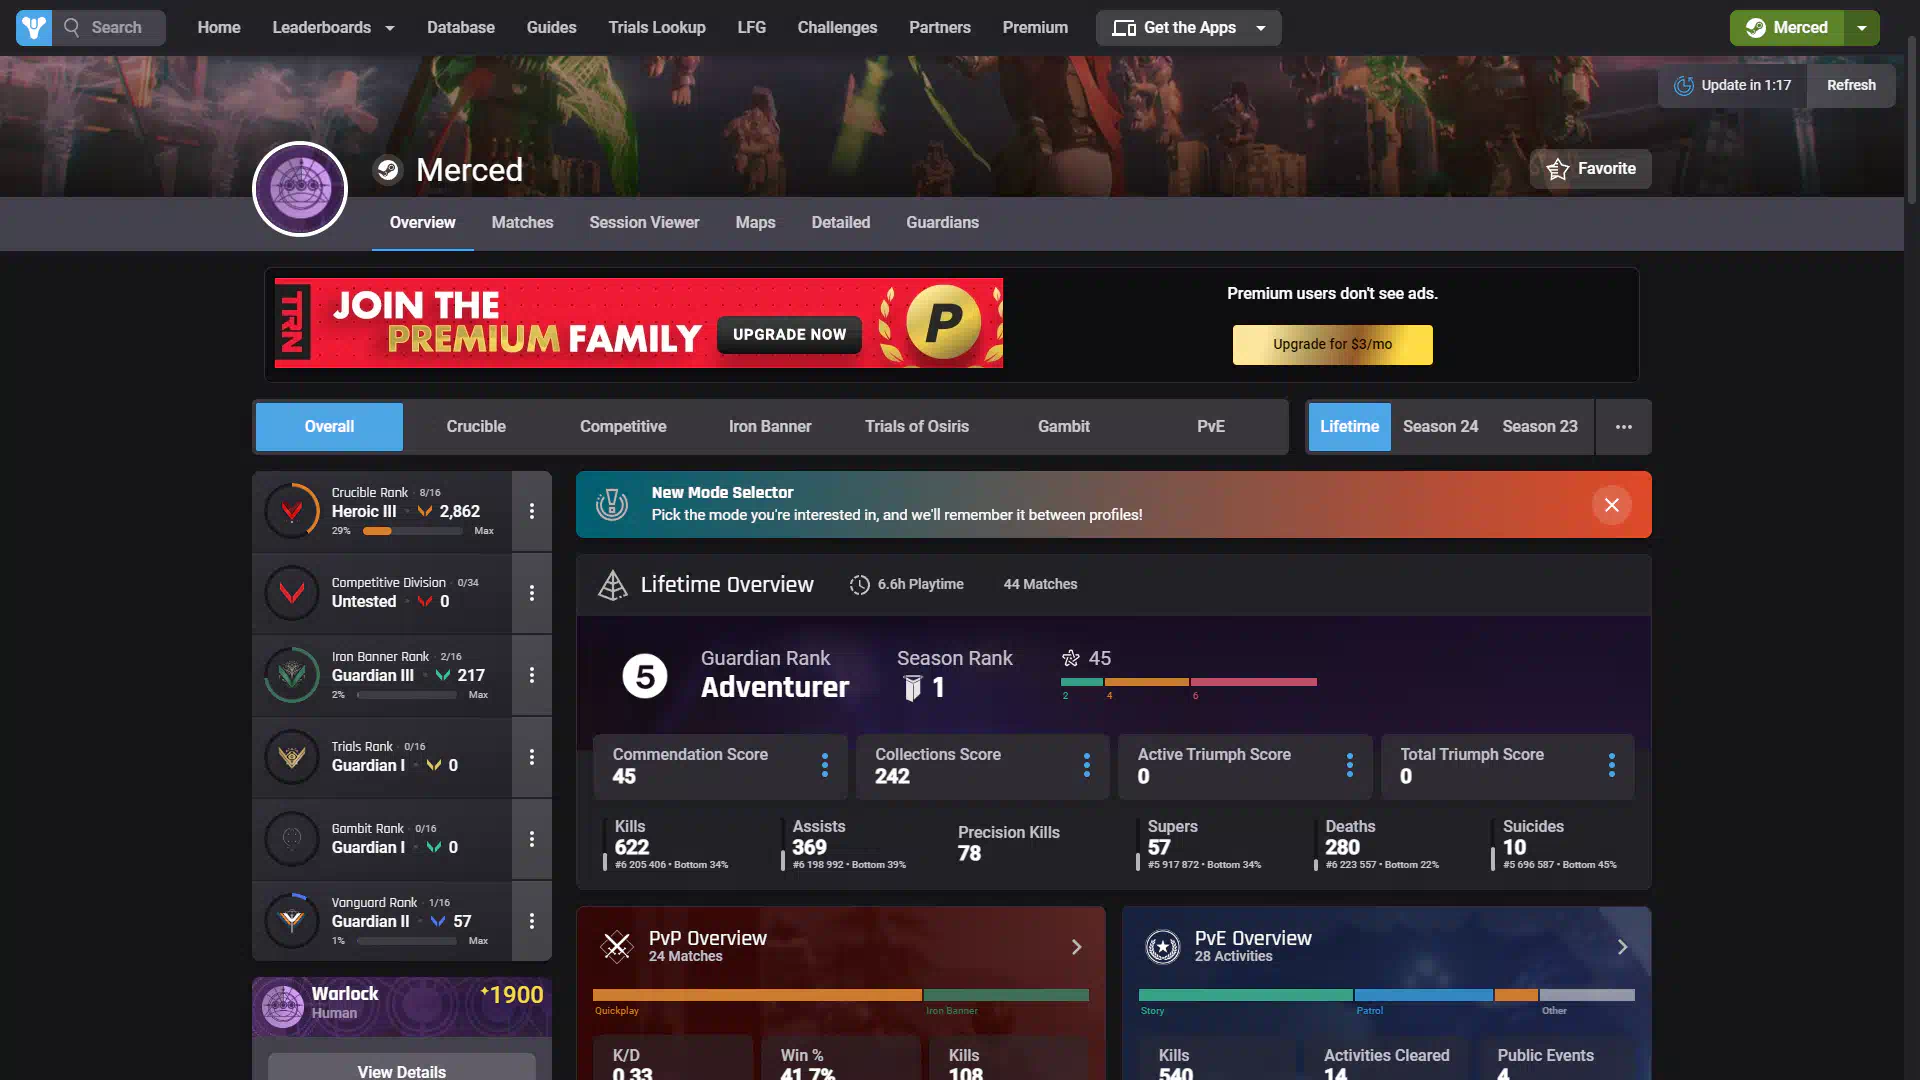Viewport: 1920px width, 1080px height.
Task: Select the Crucible mode tab
Action: [x=476, y=427]
